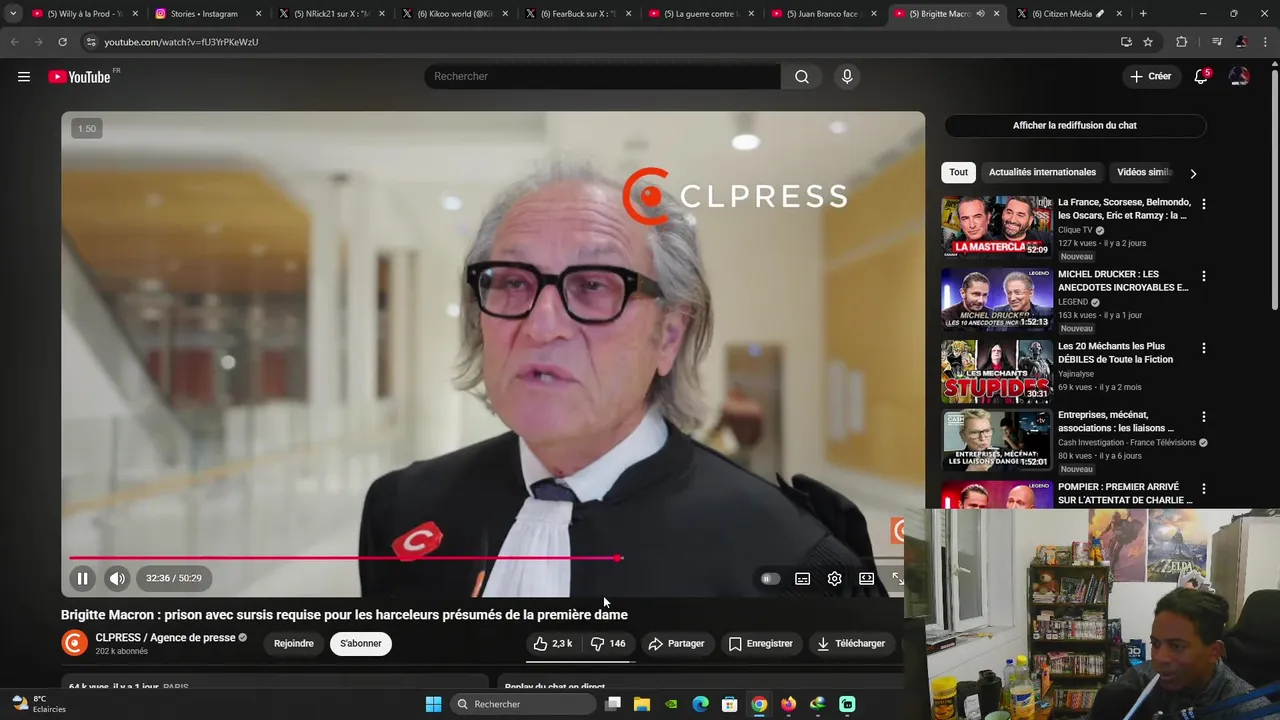This screenshot has height=720, width=1280.
Task: Download the video with Télécharger
Action: 851,644
